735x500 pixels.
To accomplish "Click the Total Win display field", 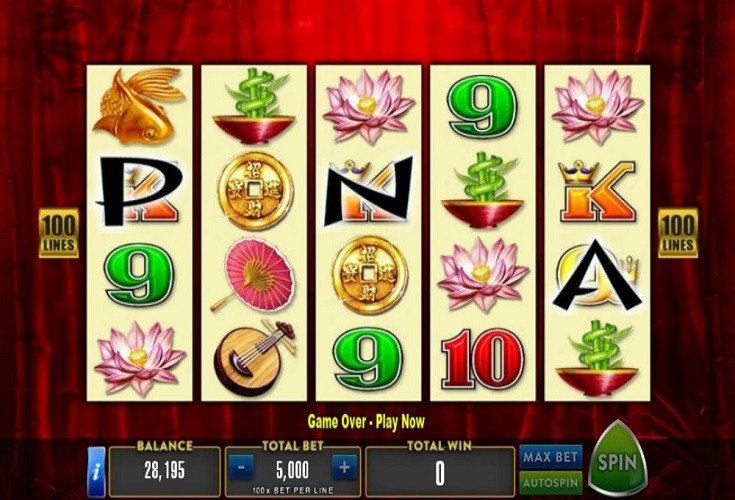I will (440, 472).
